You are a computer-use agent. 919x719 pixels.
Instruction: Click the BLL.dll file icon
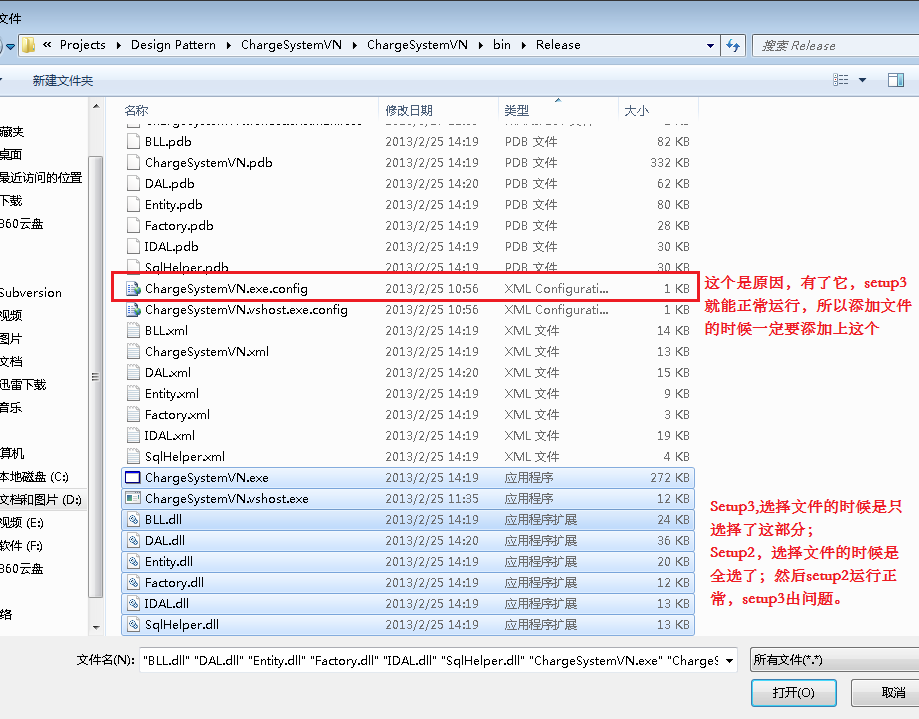click(134, 520)
